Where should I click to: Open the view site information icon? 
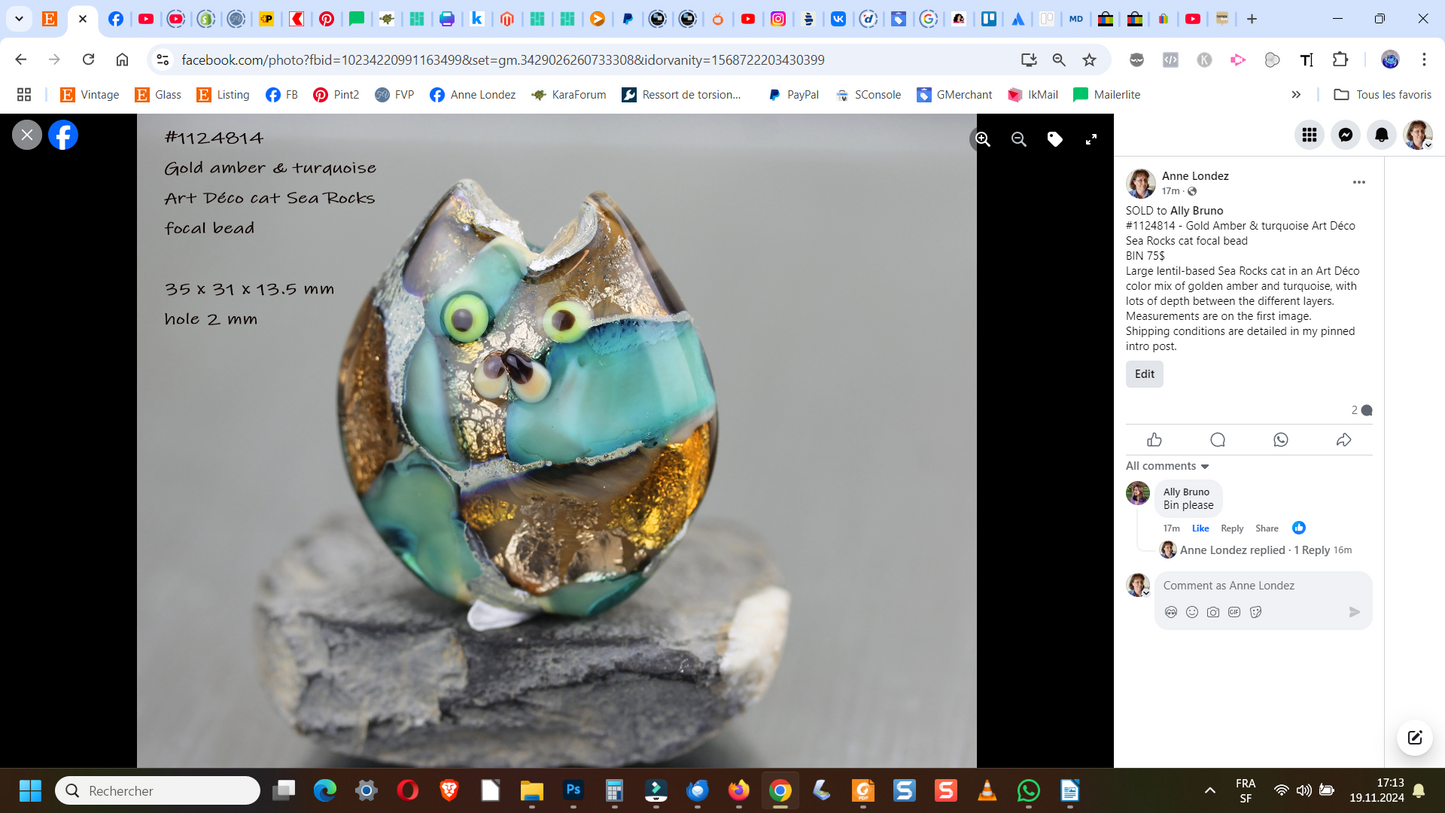[162, 60]
